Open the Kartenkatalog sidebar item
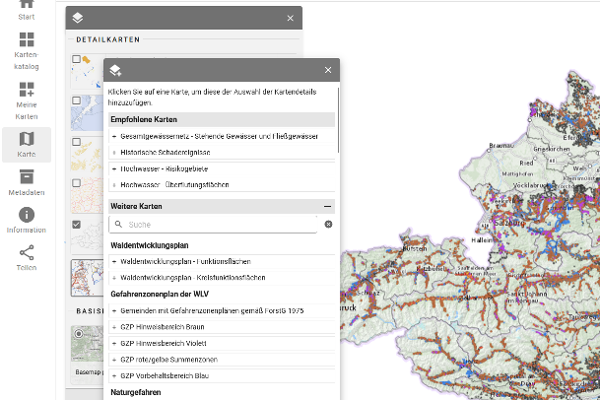Image resolution: width=600 pixels, height=400 pixels. [26, 51]
